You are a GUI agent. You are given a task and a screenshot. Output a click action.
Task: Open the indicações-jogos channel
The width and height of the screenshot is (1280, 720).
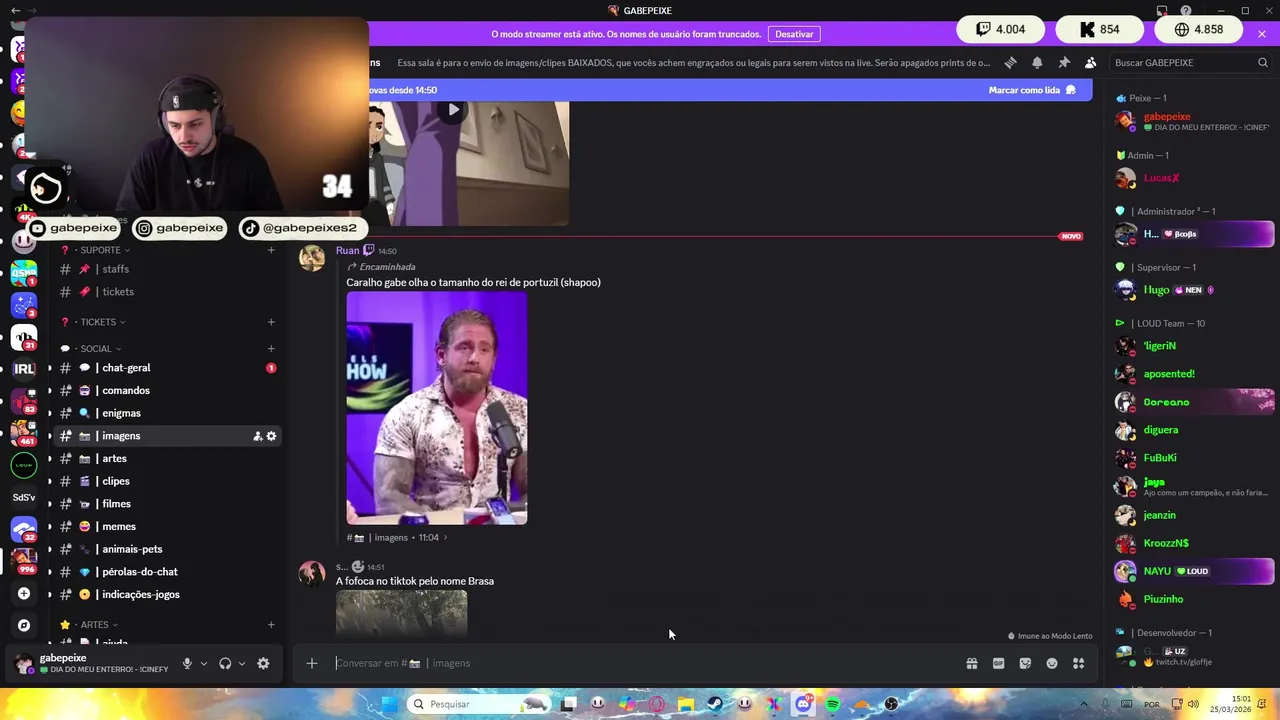pyautogui.click(x=167, y=595)
